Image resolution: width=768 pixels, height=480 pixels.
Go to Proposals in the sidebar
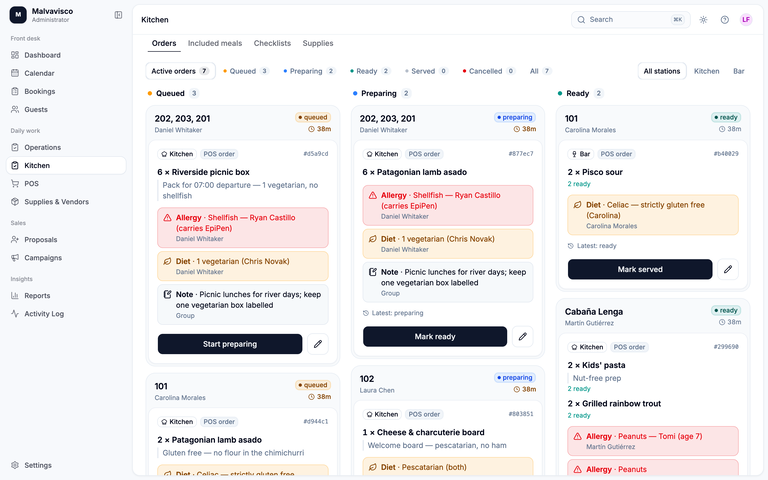(x=66, y=240)
